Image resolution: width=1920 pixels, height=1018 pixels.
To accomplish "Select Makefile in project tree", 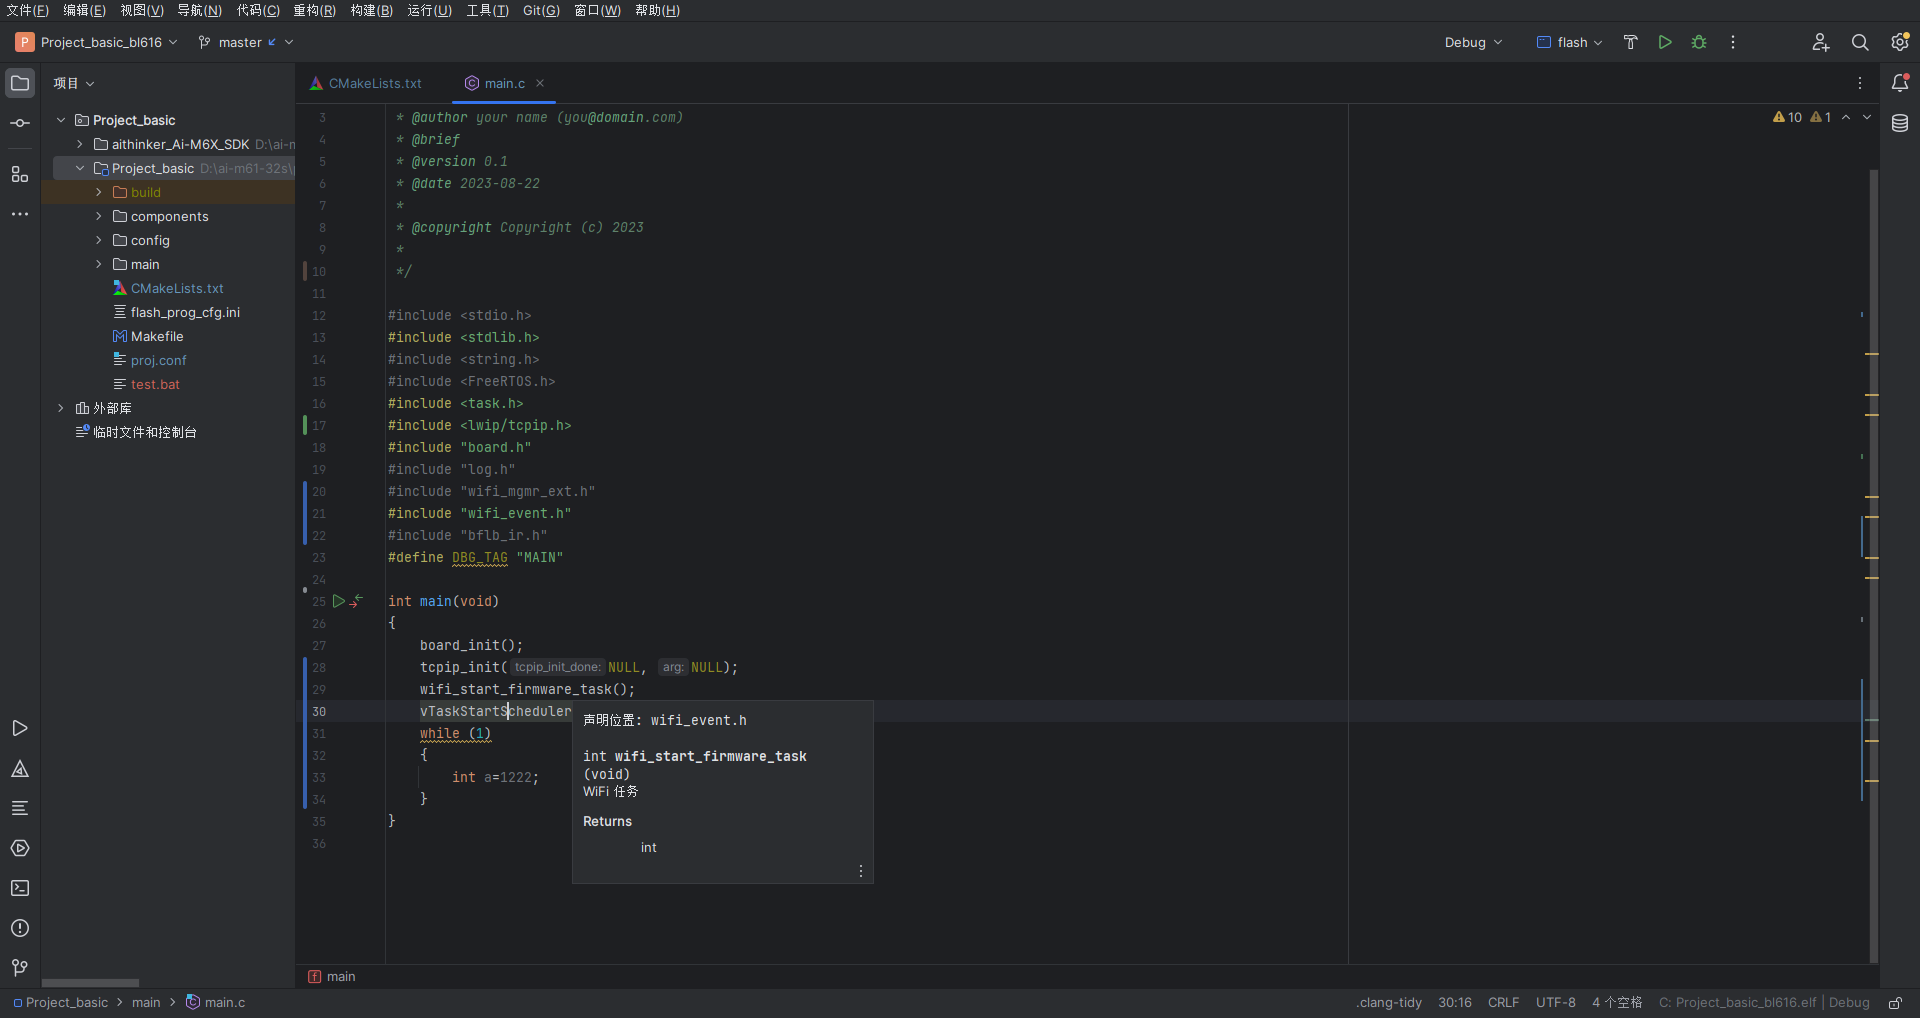I will [148, 336].
